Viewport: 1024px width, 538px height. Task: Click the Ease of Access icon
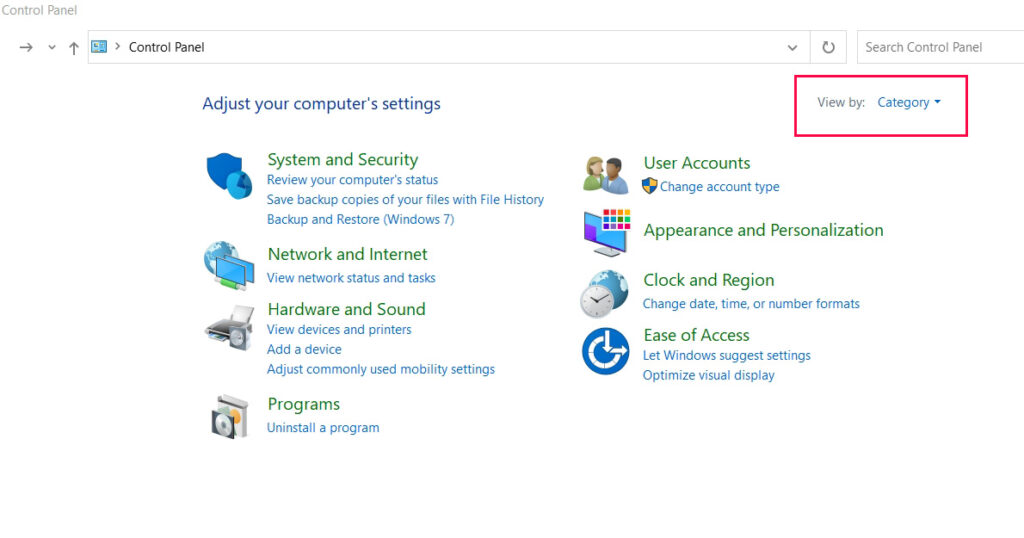605,351
